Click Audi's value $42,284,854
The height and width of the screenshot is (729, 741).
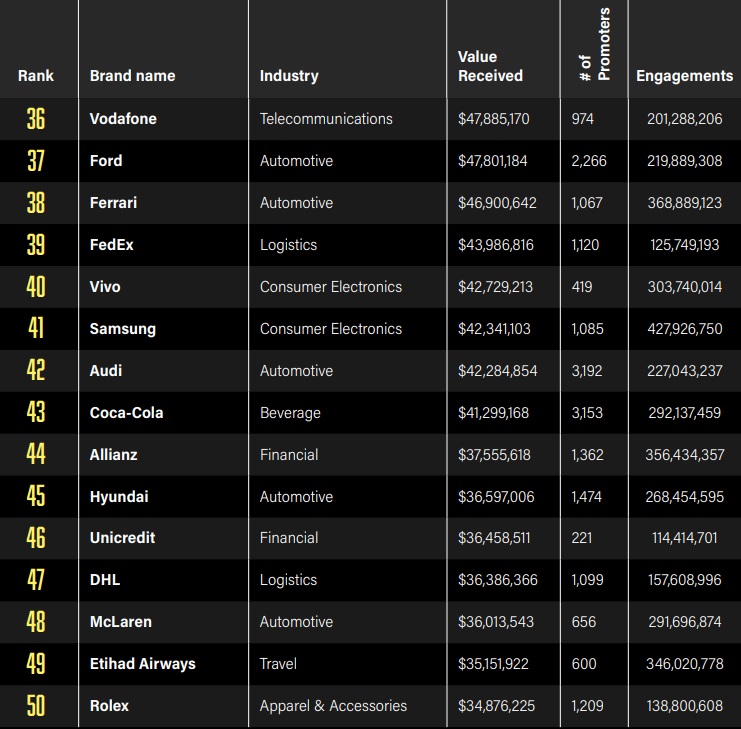pyautogui.click(x=497, y=371)
